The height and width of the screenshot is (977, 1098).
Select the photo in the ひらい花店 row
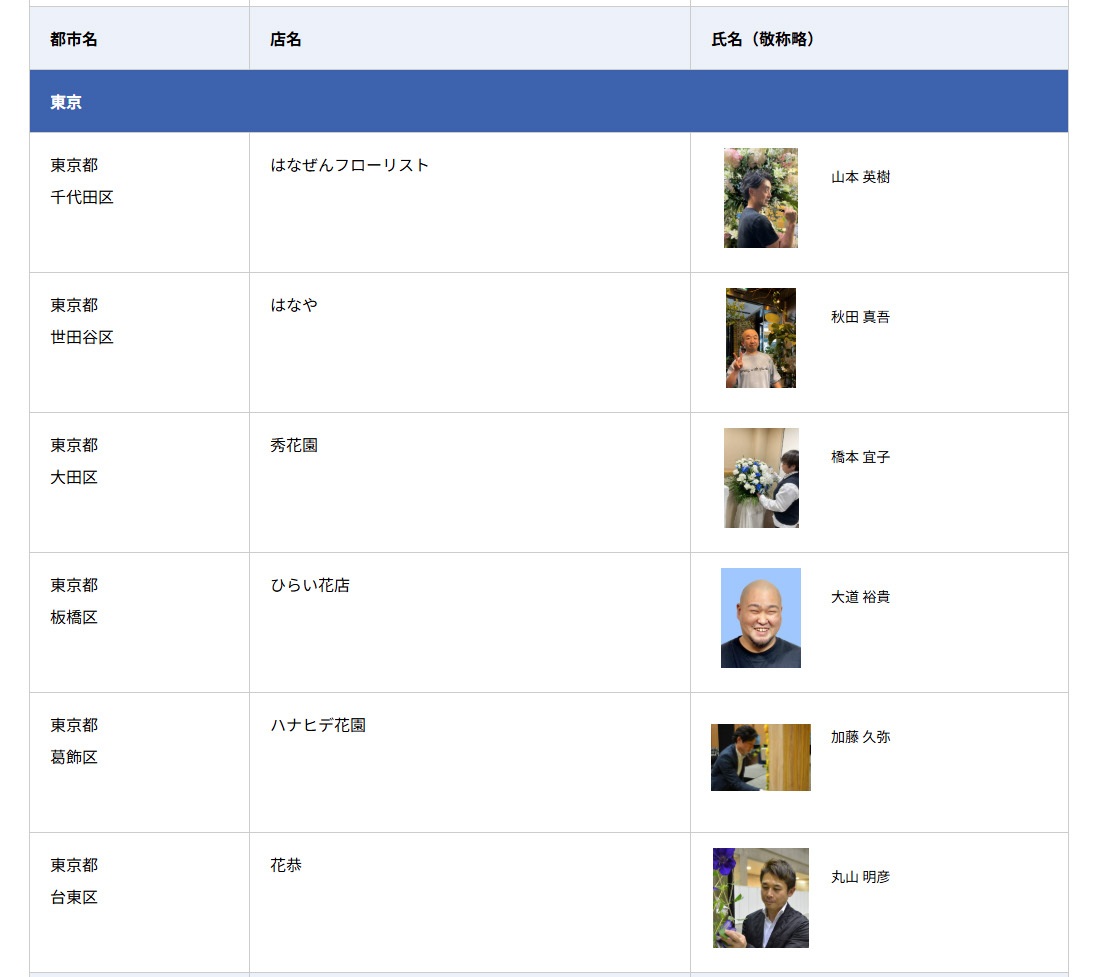click(760, 618)
